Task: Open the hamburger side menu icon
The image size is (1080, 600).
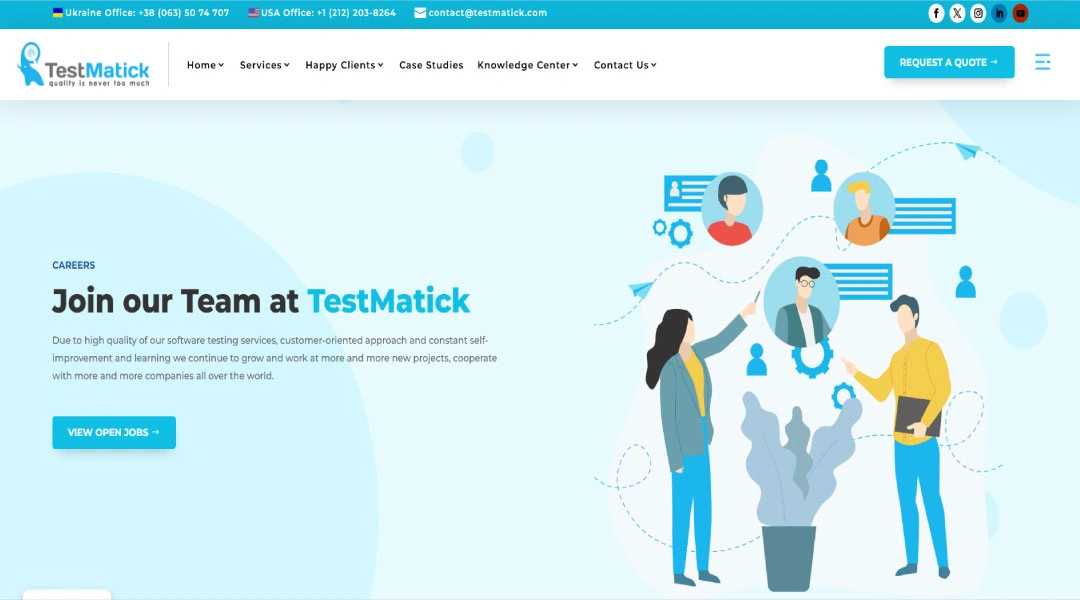Action: coord(1042,62)
